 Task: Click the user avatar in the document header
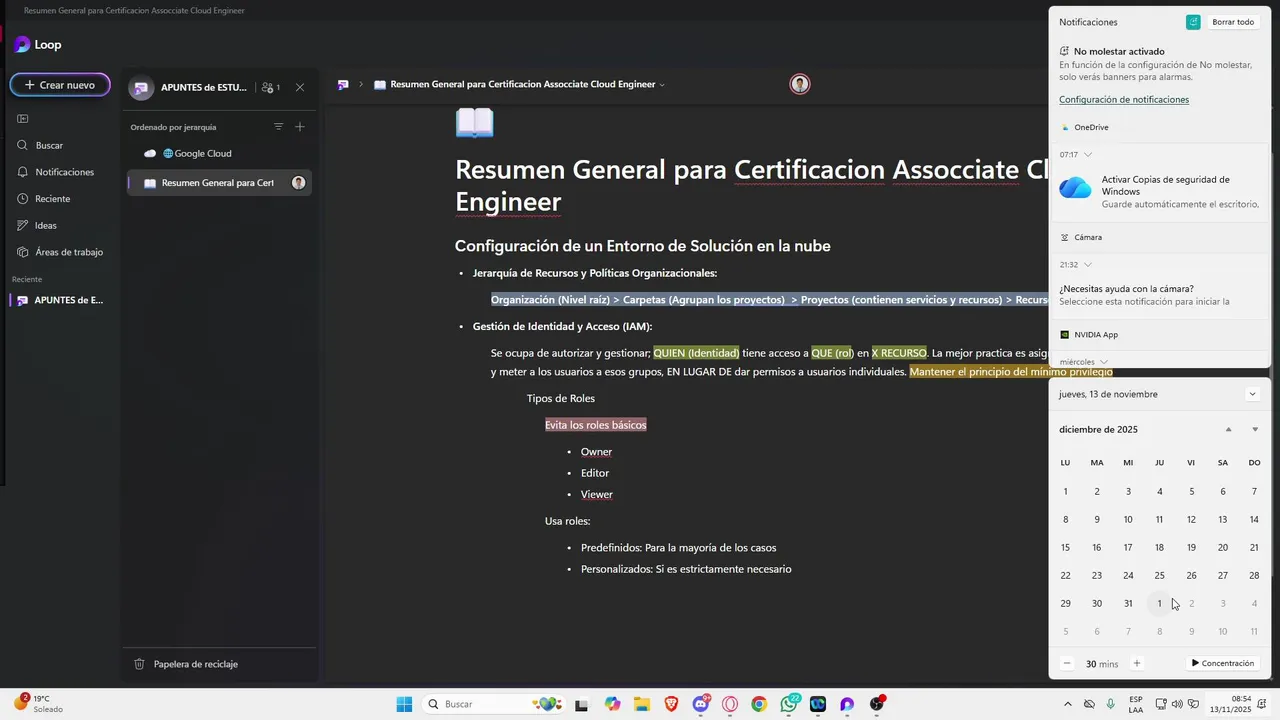tap(799, 84)
